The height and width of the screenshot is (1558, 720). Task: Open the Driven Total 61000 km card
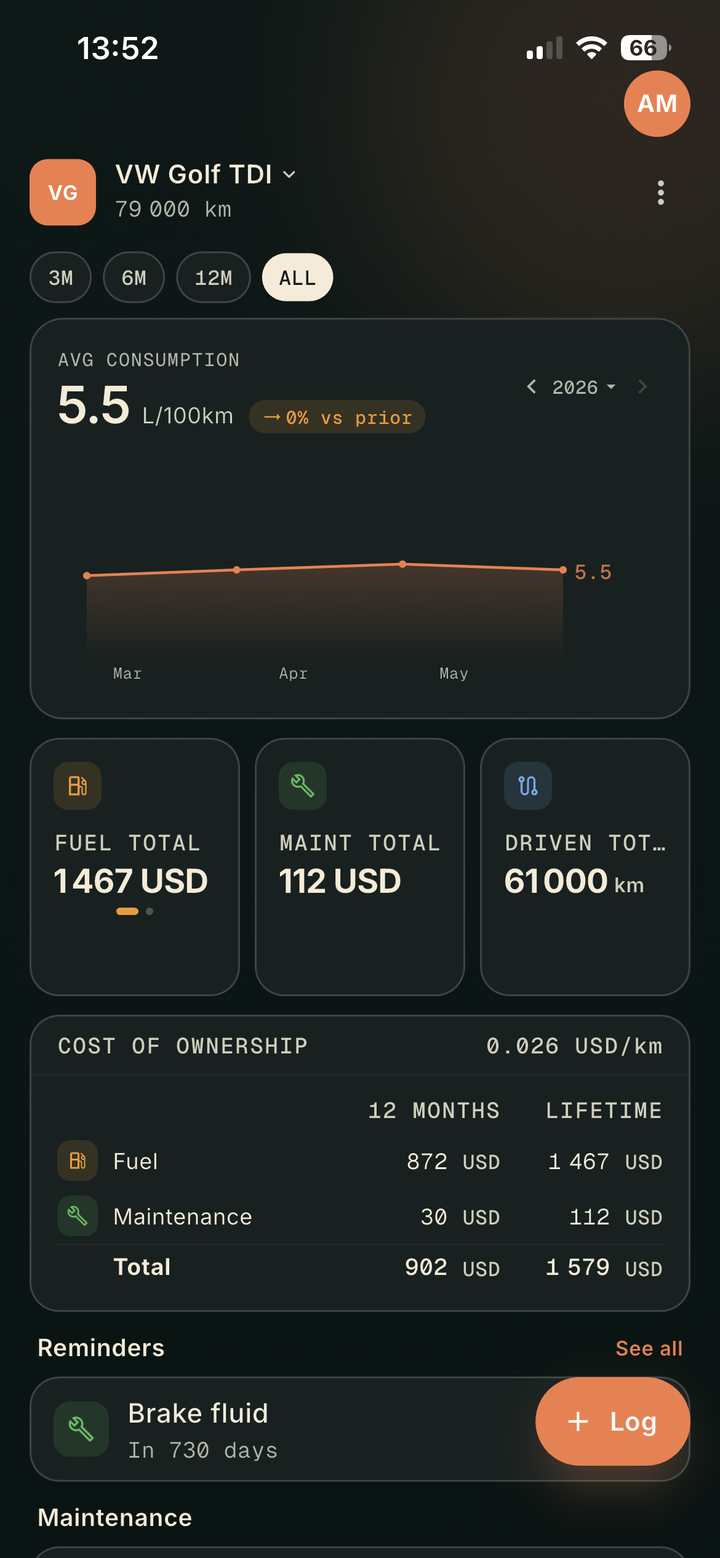pyautogui.click(x=585, y=867)
